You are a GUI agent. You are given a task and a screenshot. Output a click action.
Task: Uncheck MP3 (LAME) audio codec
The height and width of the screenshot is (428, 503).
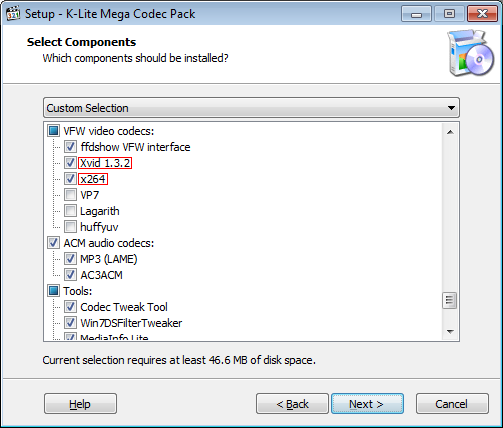70,259
